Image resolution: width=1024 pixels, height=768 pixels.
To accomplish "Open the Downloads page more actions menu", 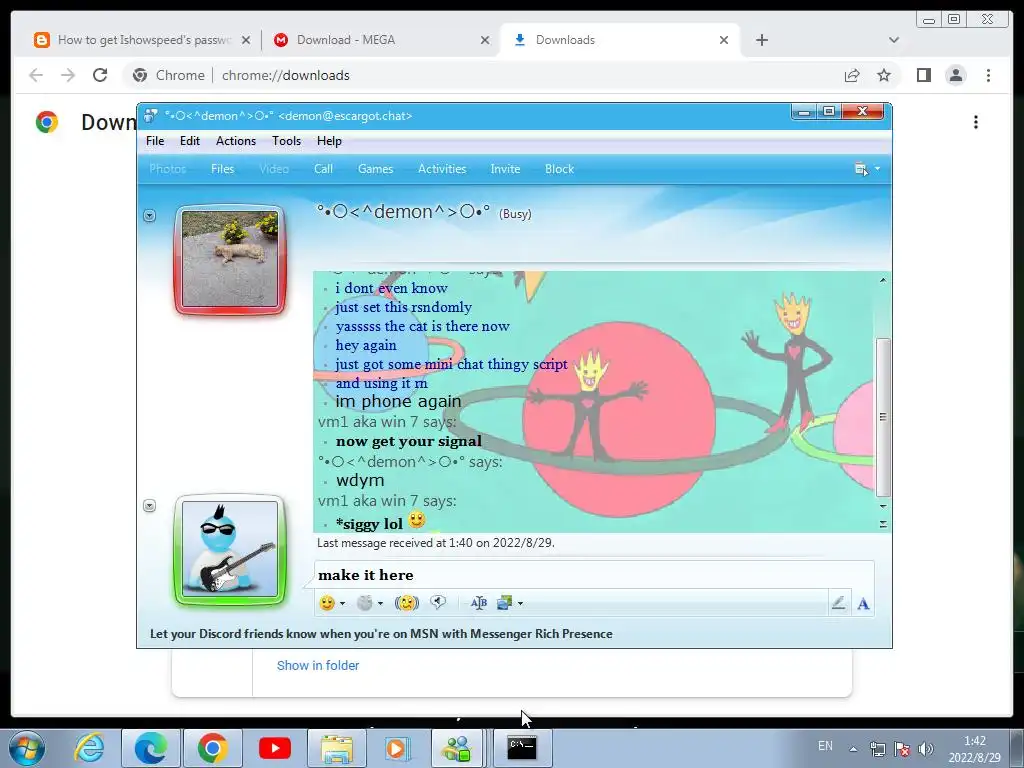I will (x=976, y=122).
